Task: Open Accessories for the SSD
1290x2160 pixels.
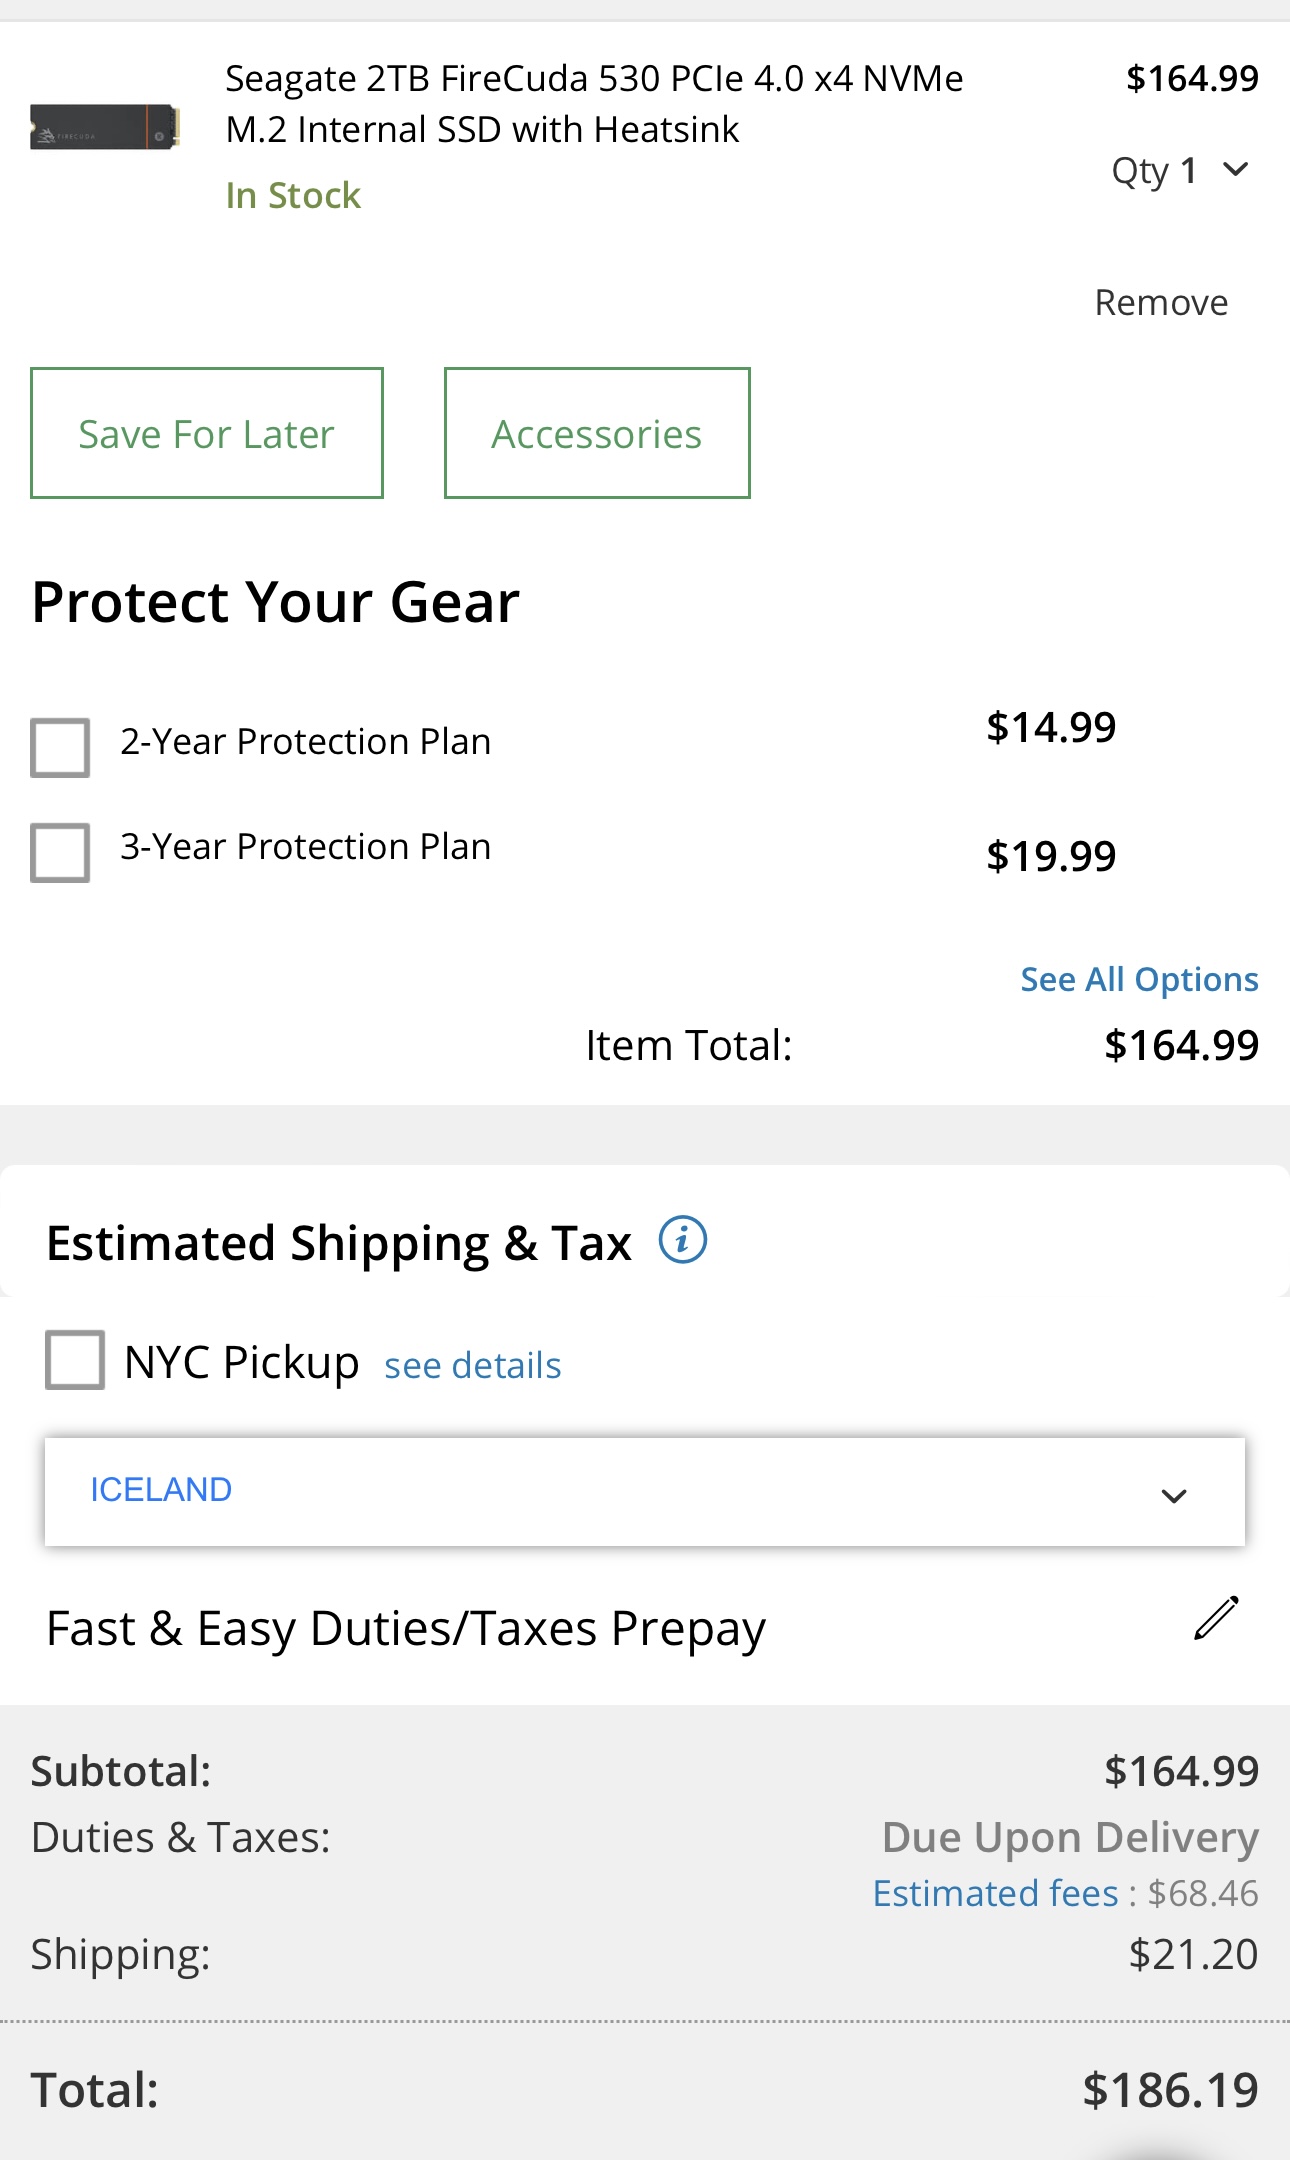Action: (x=597, y=433)
